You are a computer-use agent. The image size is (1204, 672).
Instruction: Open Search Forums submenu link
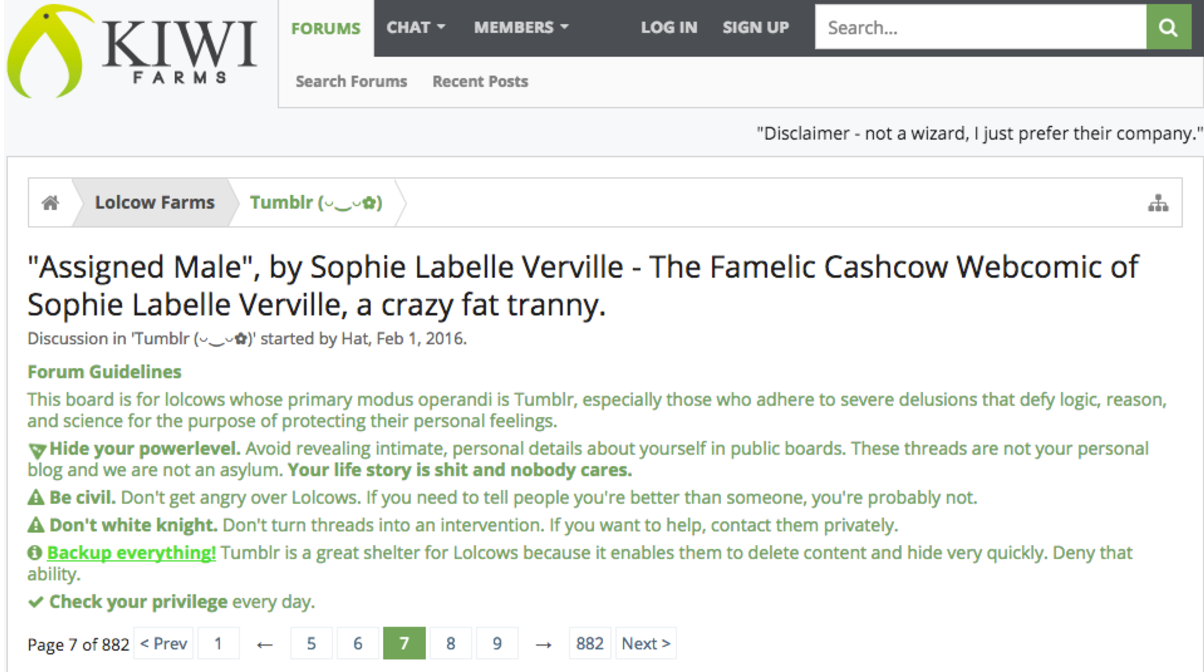[351, 82]
